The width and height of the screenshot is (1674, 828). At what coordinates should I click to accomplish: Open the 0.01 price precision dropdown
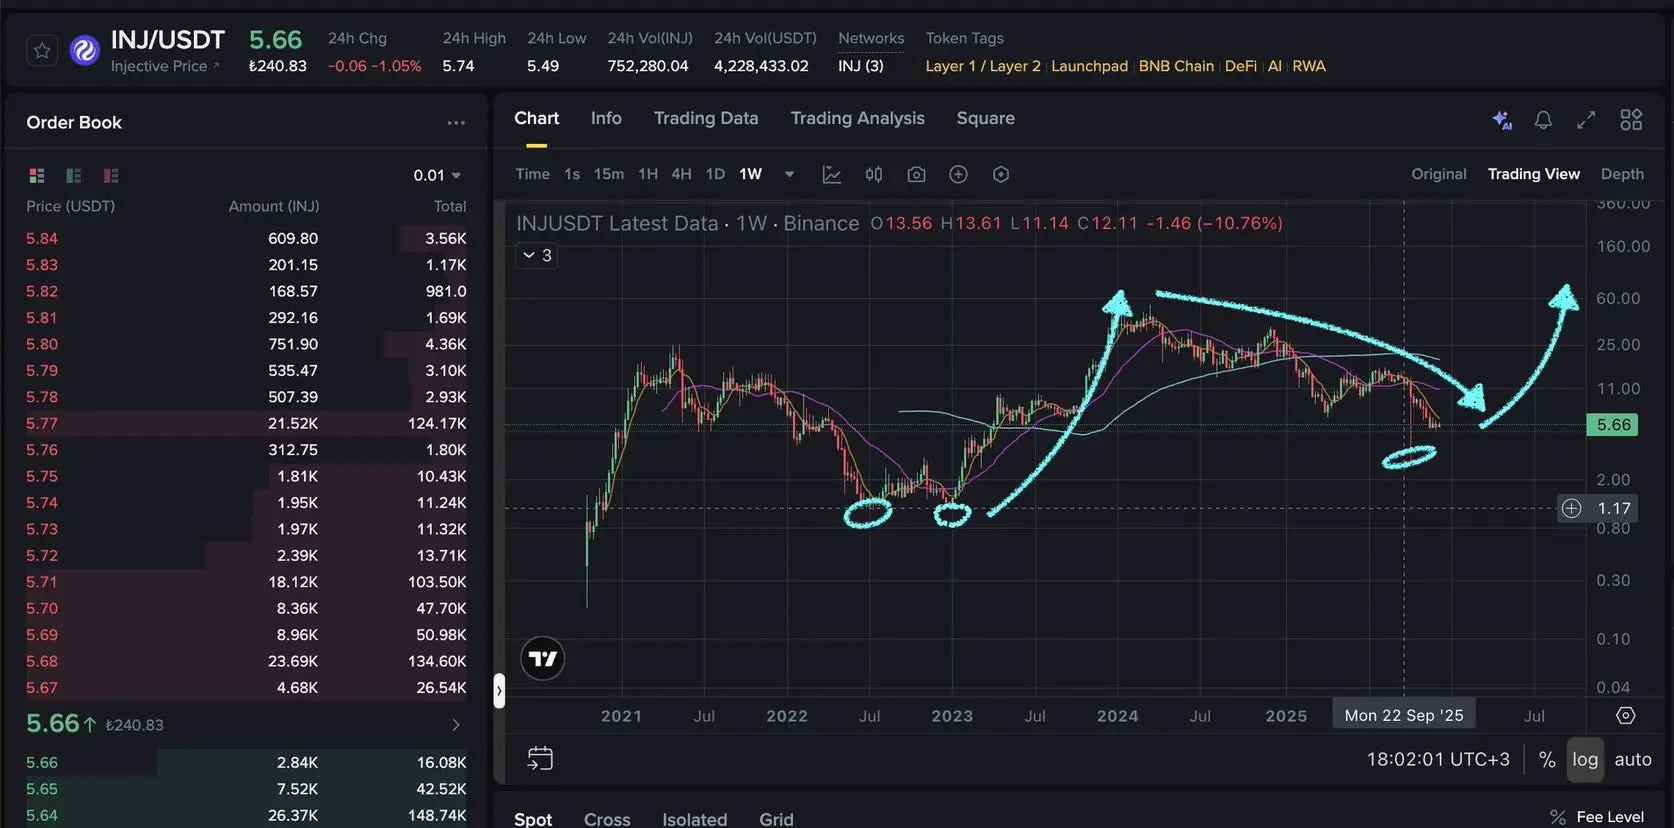(x=437, y=176)
